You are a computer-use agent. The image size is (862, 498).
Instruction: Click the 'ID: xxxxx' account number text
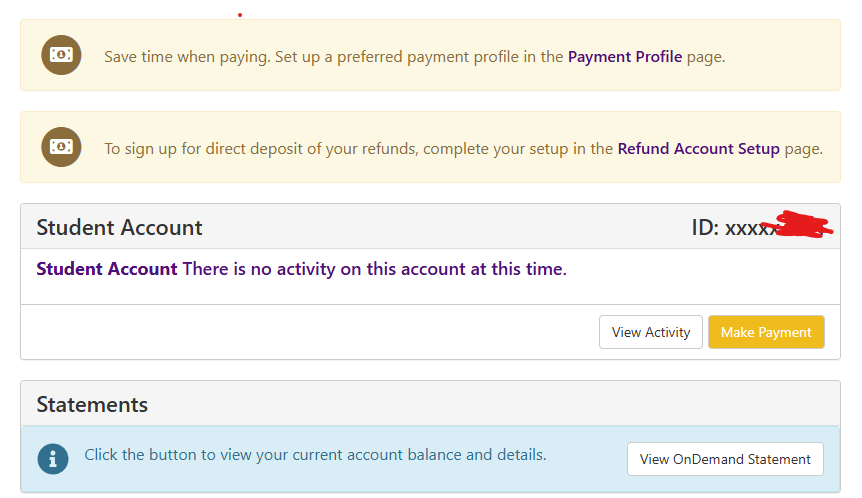click(734, 228)
